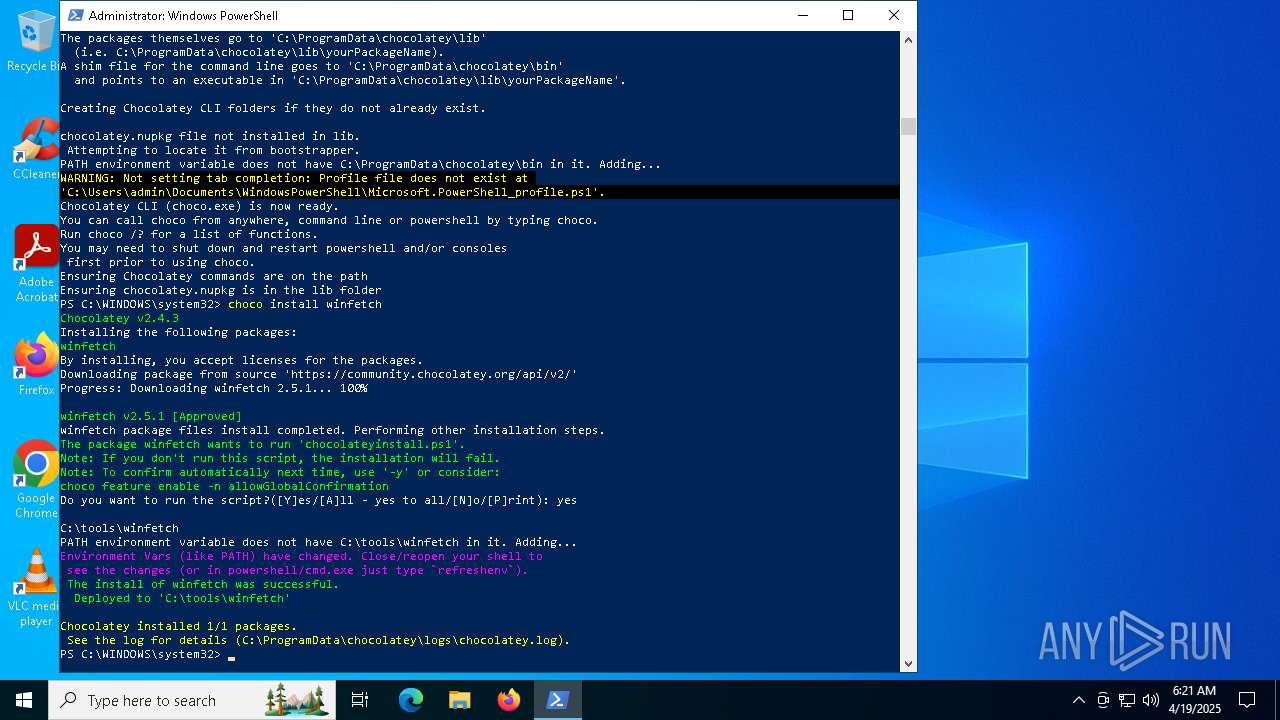Screen dimensions: 1280x720
Task: Click the PowerShell scrollbar thumb
Action: [908, 127]
